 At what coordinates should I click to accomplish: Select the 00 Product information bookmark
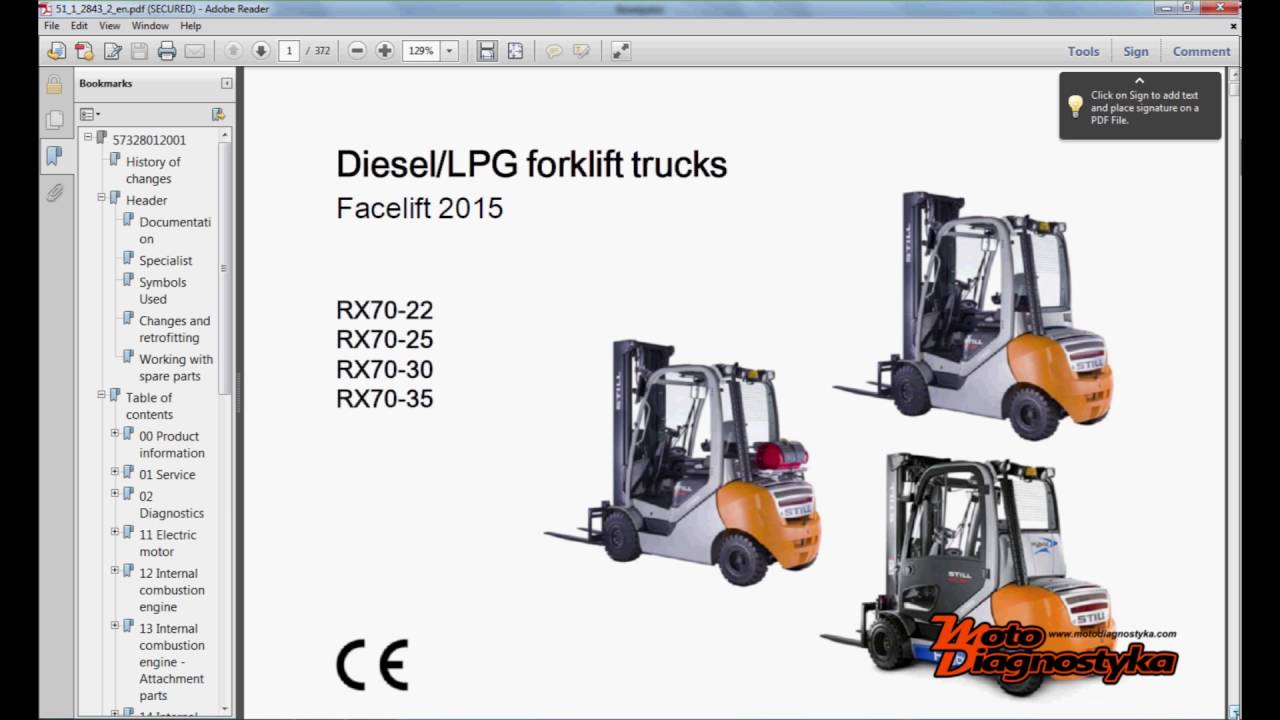(172, 444)
